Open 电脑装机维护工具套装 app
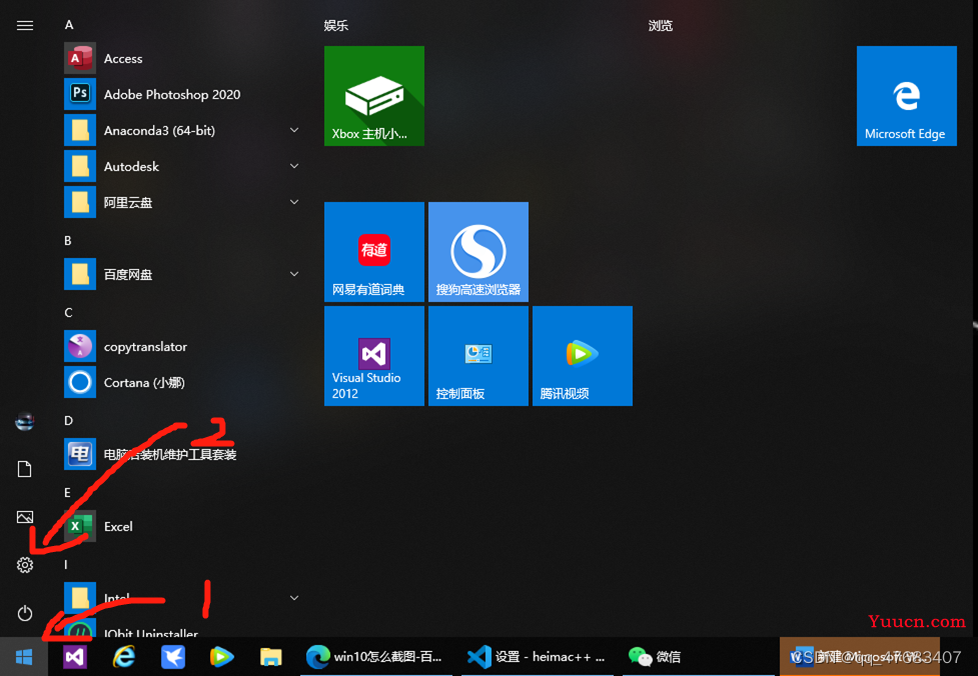Screen dimensions: 978x676 tap(182, 454)
